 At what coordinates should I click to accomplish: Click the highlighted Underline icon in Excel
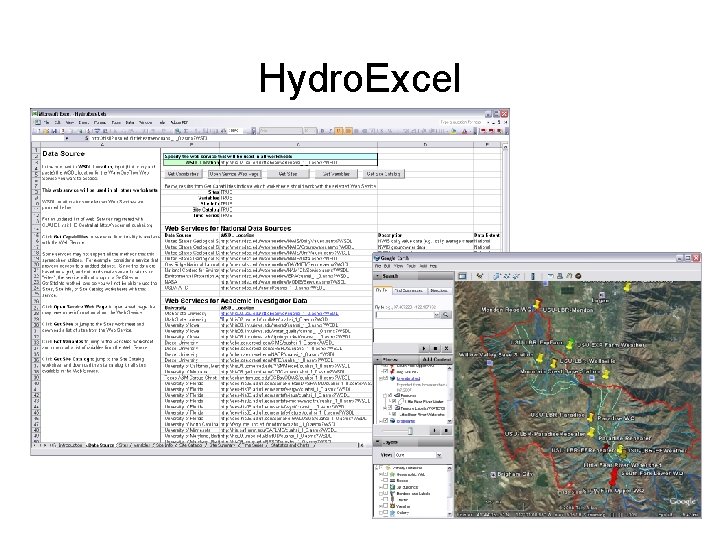pyautogui.click(x=338, y=131)
